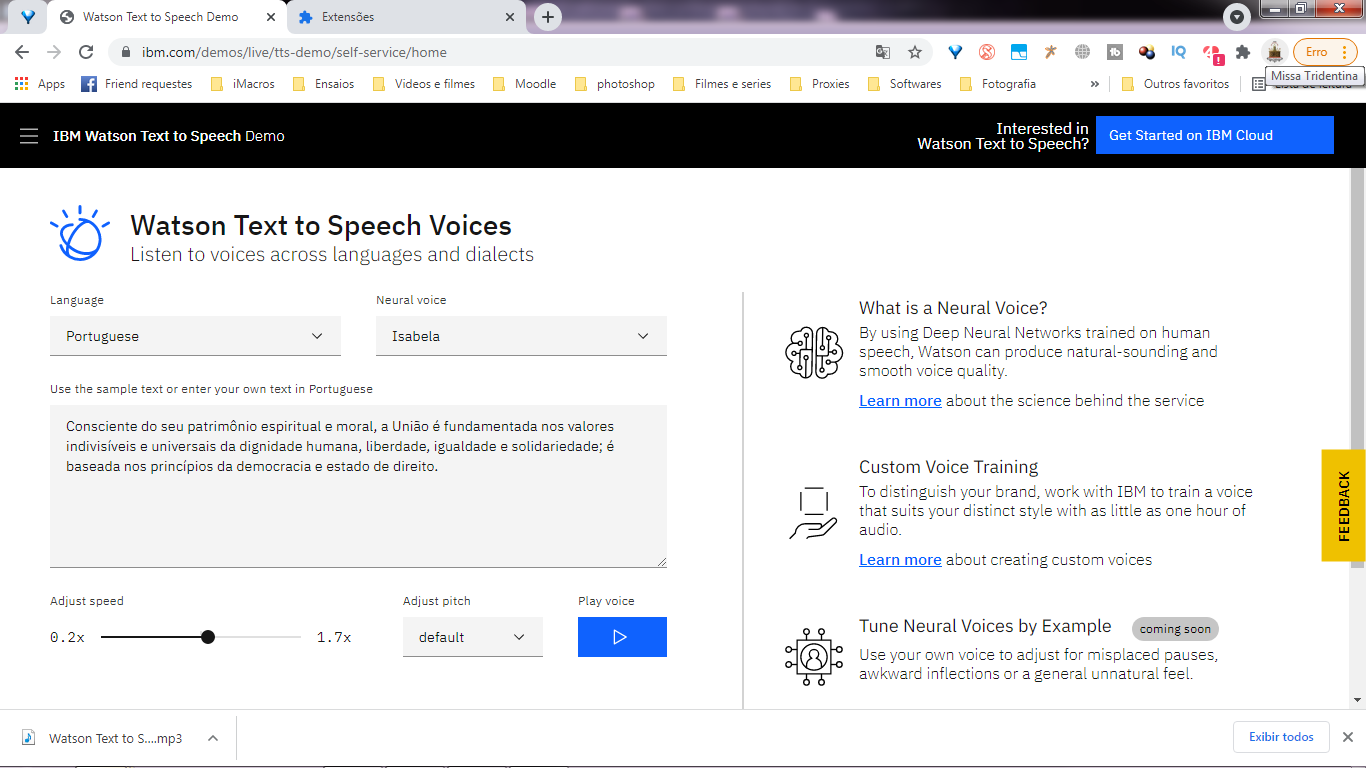Click the blue diamond extension icon
Viewport: 1366px width, 768px height.
pos(955,52)
